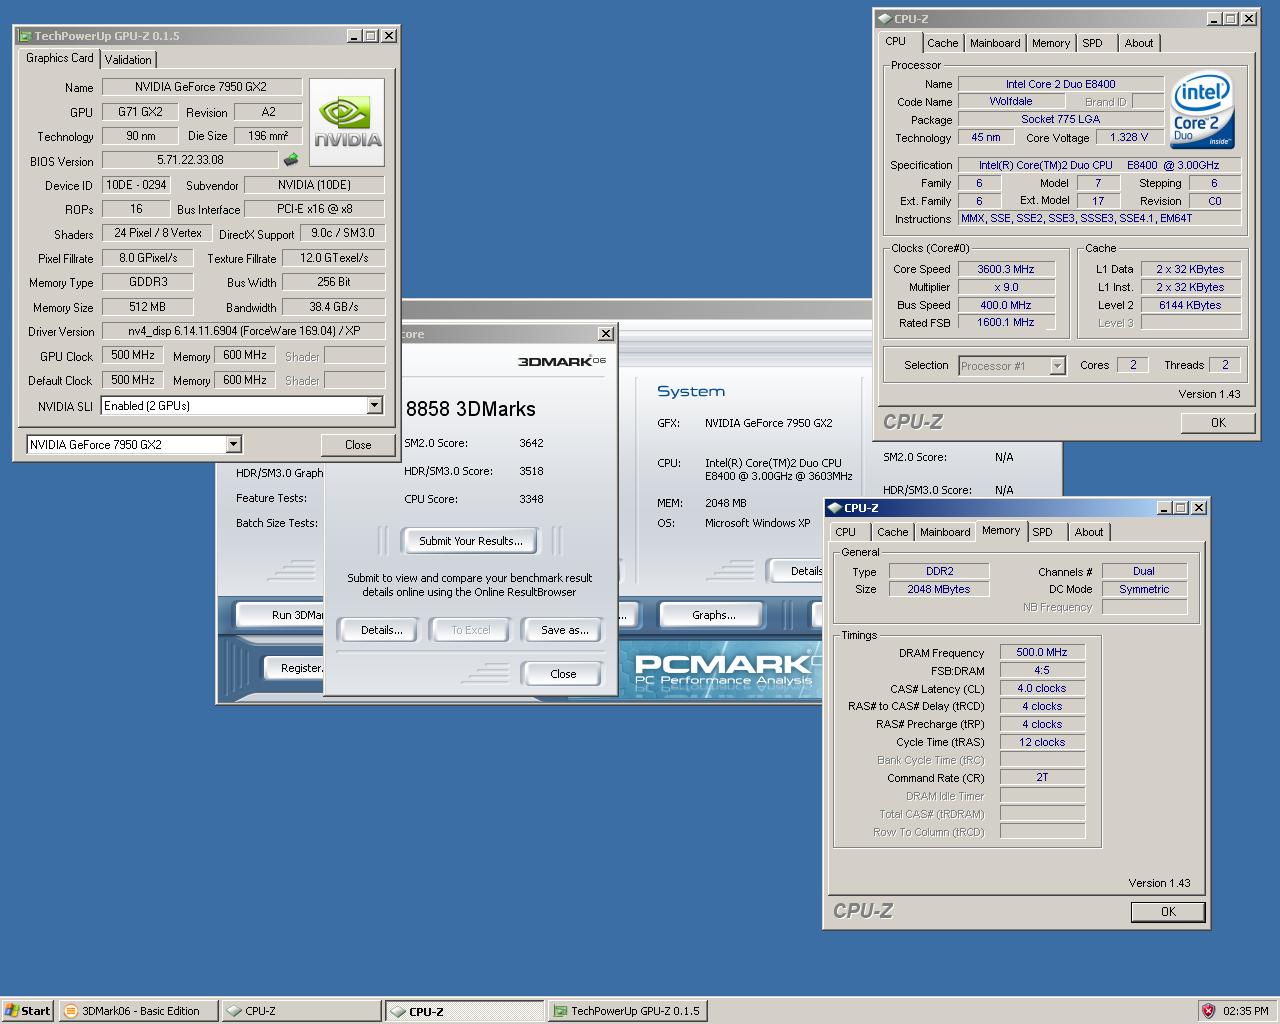Screen dimensions: 1280x1024
Task: Click the NVIDIA logo in GPU-Z
Action: pos(347,122)
